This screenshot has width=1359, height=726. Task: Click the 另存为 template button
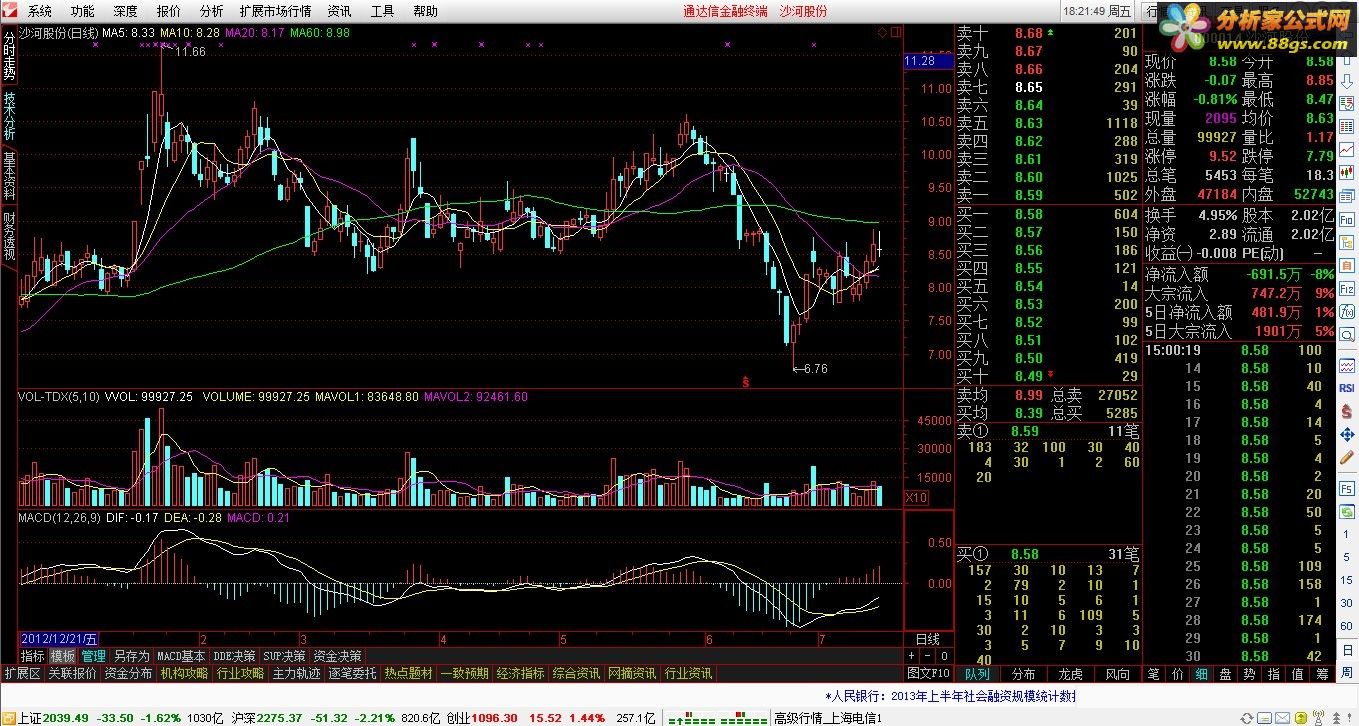[131, 656]
